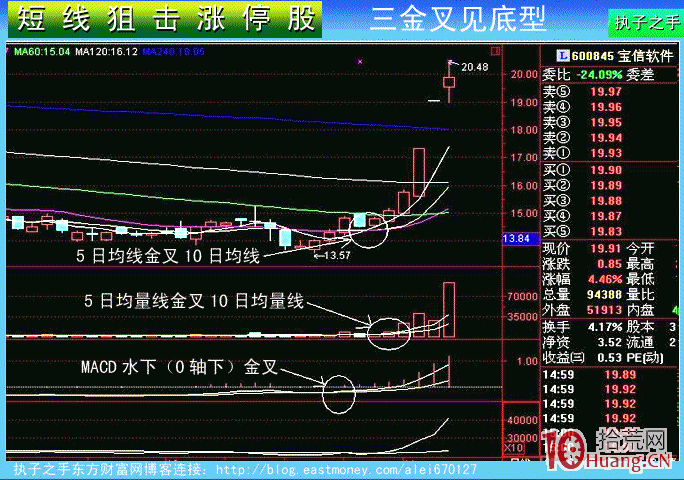Click the 1.00 MACD axis label
The height and width of the screenshot is (480, 684).
(x=527, y=361)
